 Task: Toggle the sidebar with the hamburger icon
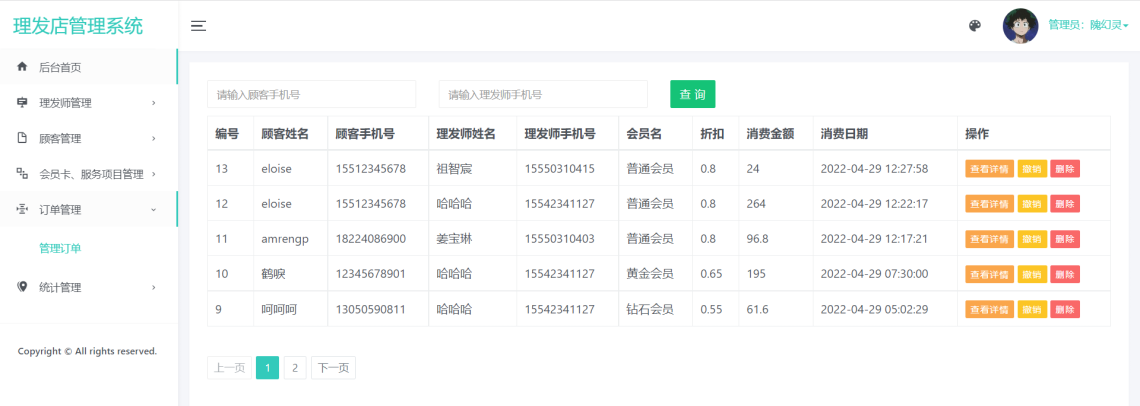tap(198, 26)
